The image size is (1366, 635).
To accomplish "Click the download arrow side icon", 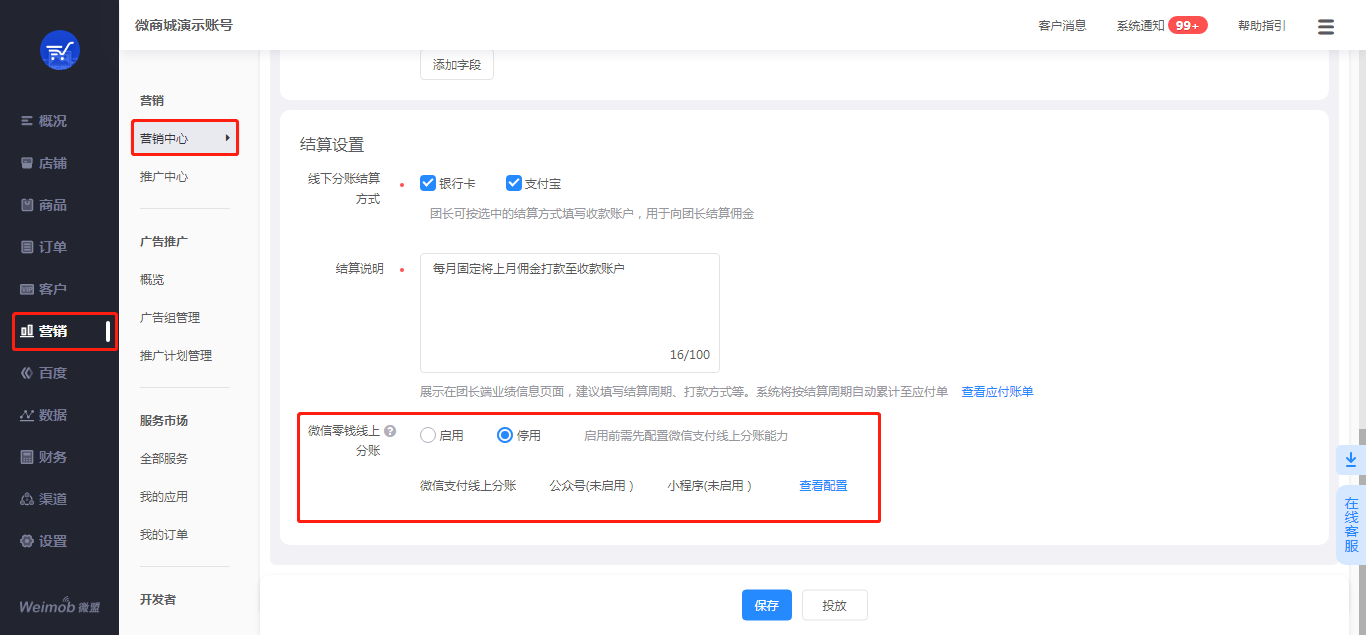I will (x=1350, y=460).
